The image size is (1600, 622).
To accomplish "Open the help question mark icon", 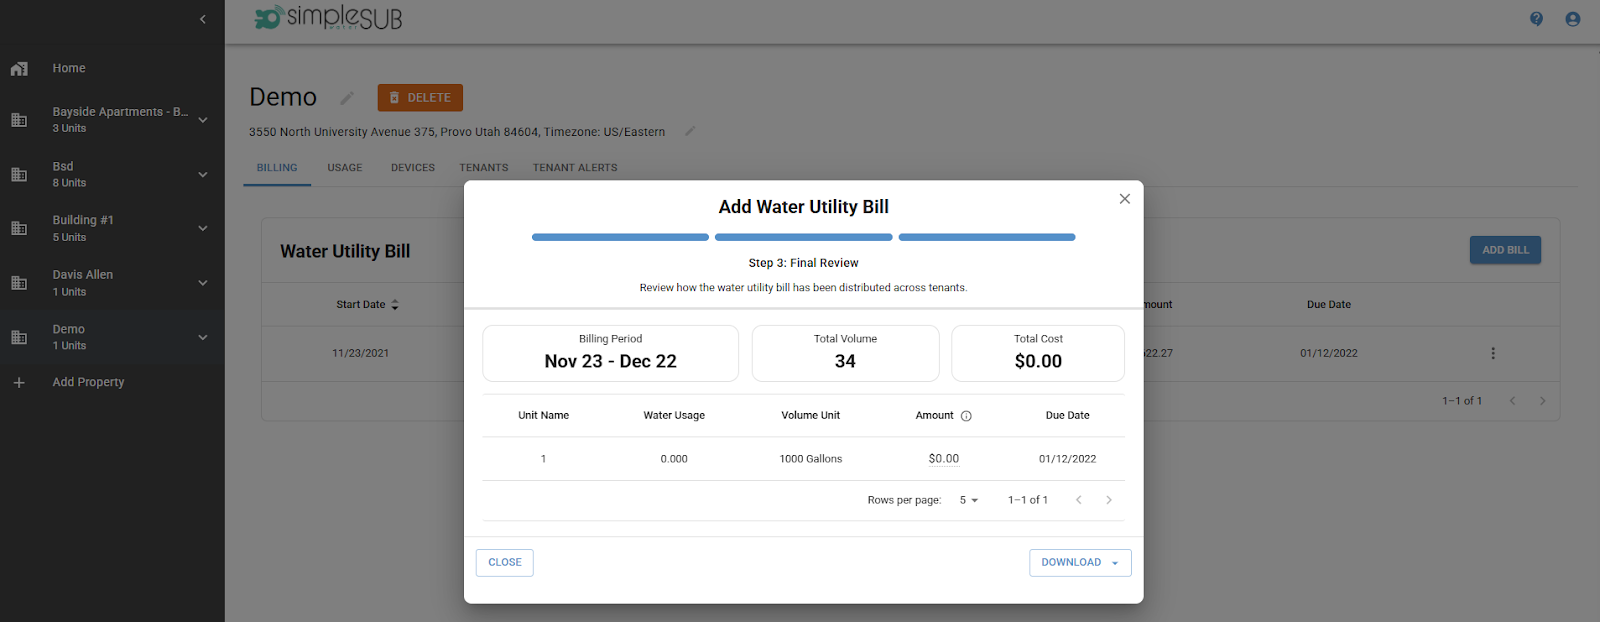I will point(1536,19).
